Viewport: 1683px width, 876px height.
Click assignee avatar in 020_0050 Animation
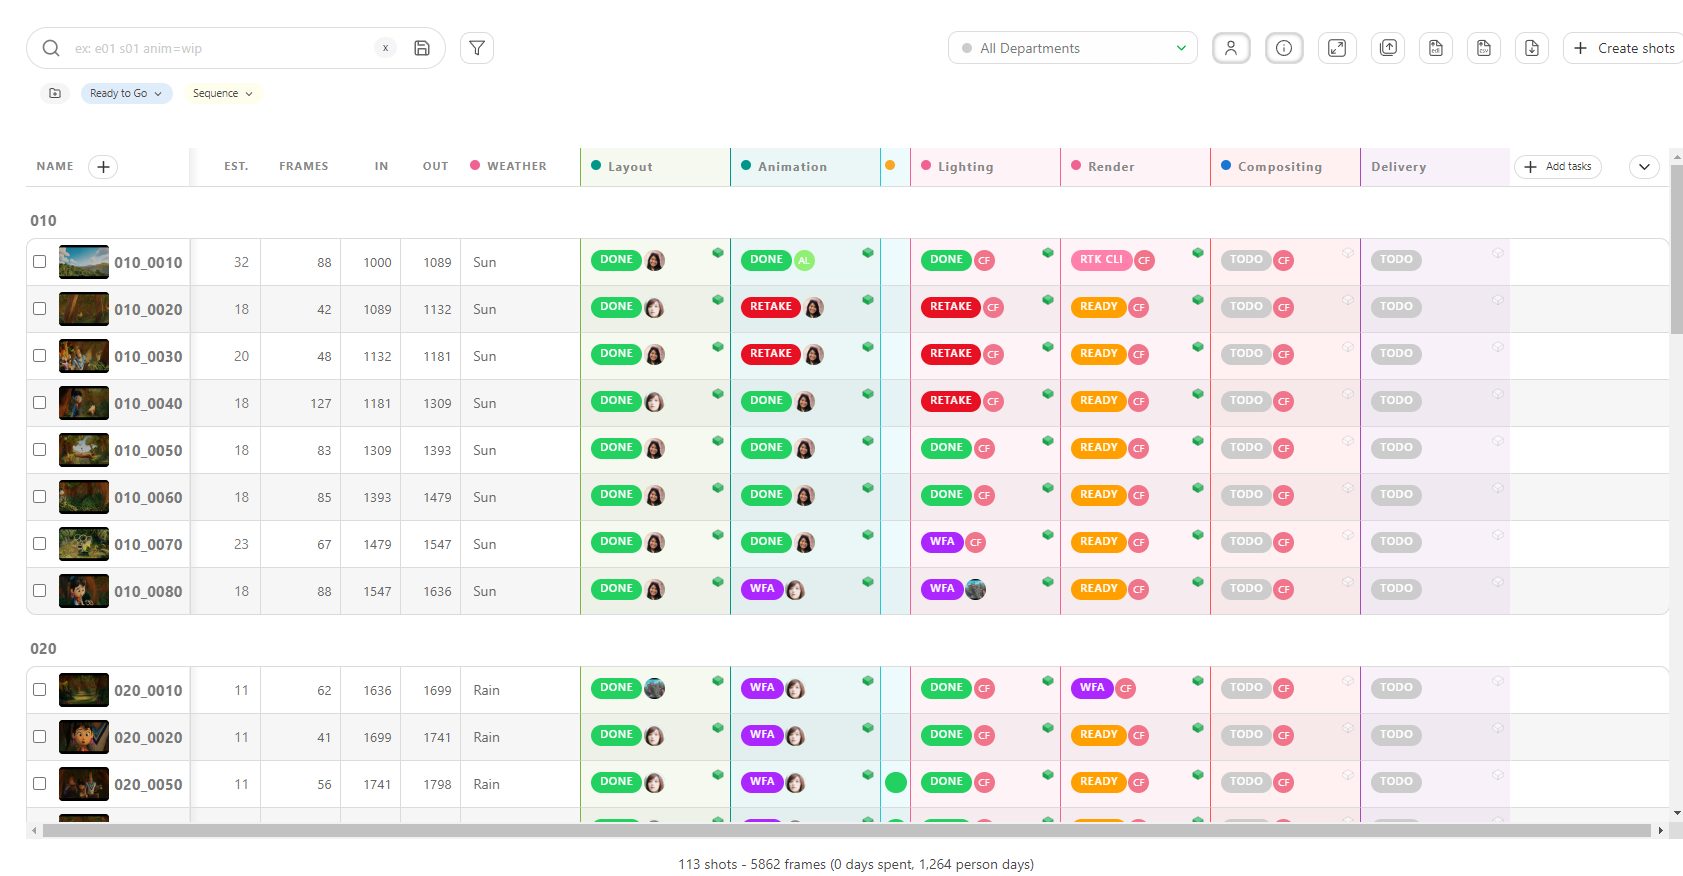(796, 782)
